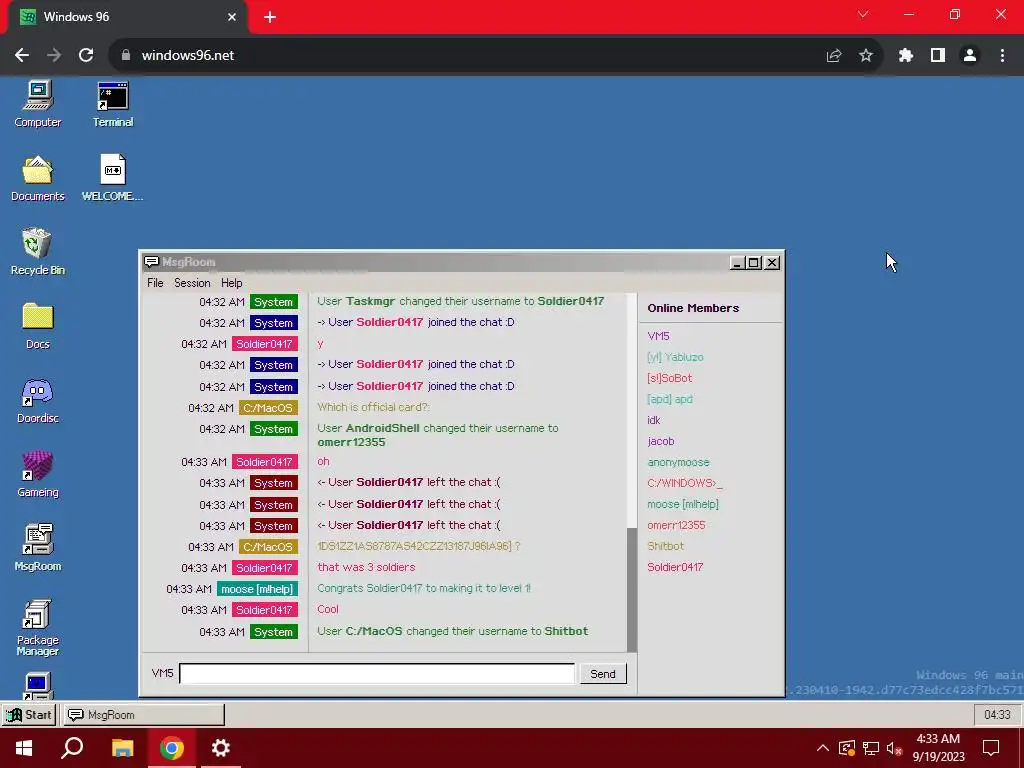
Task: Close the MsgRoom window
Action: pyautogui.click(x=771, y=263)
